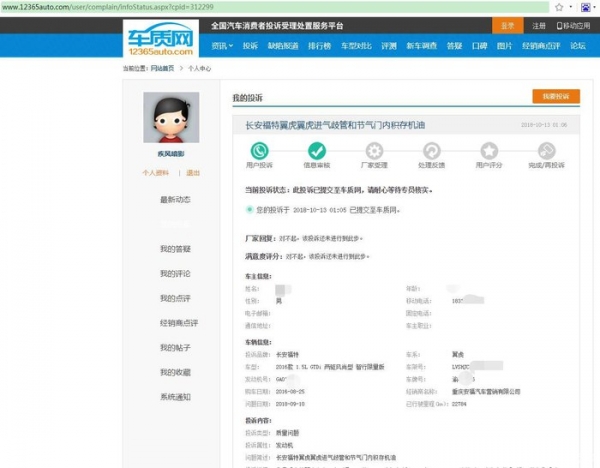Viewport: 600px width, 468px height.
Task: Open the 评测 navigation item
Action: tap(389, 46)
